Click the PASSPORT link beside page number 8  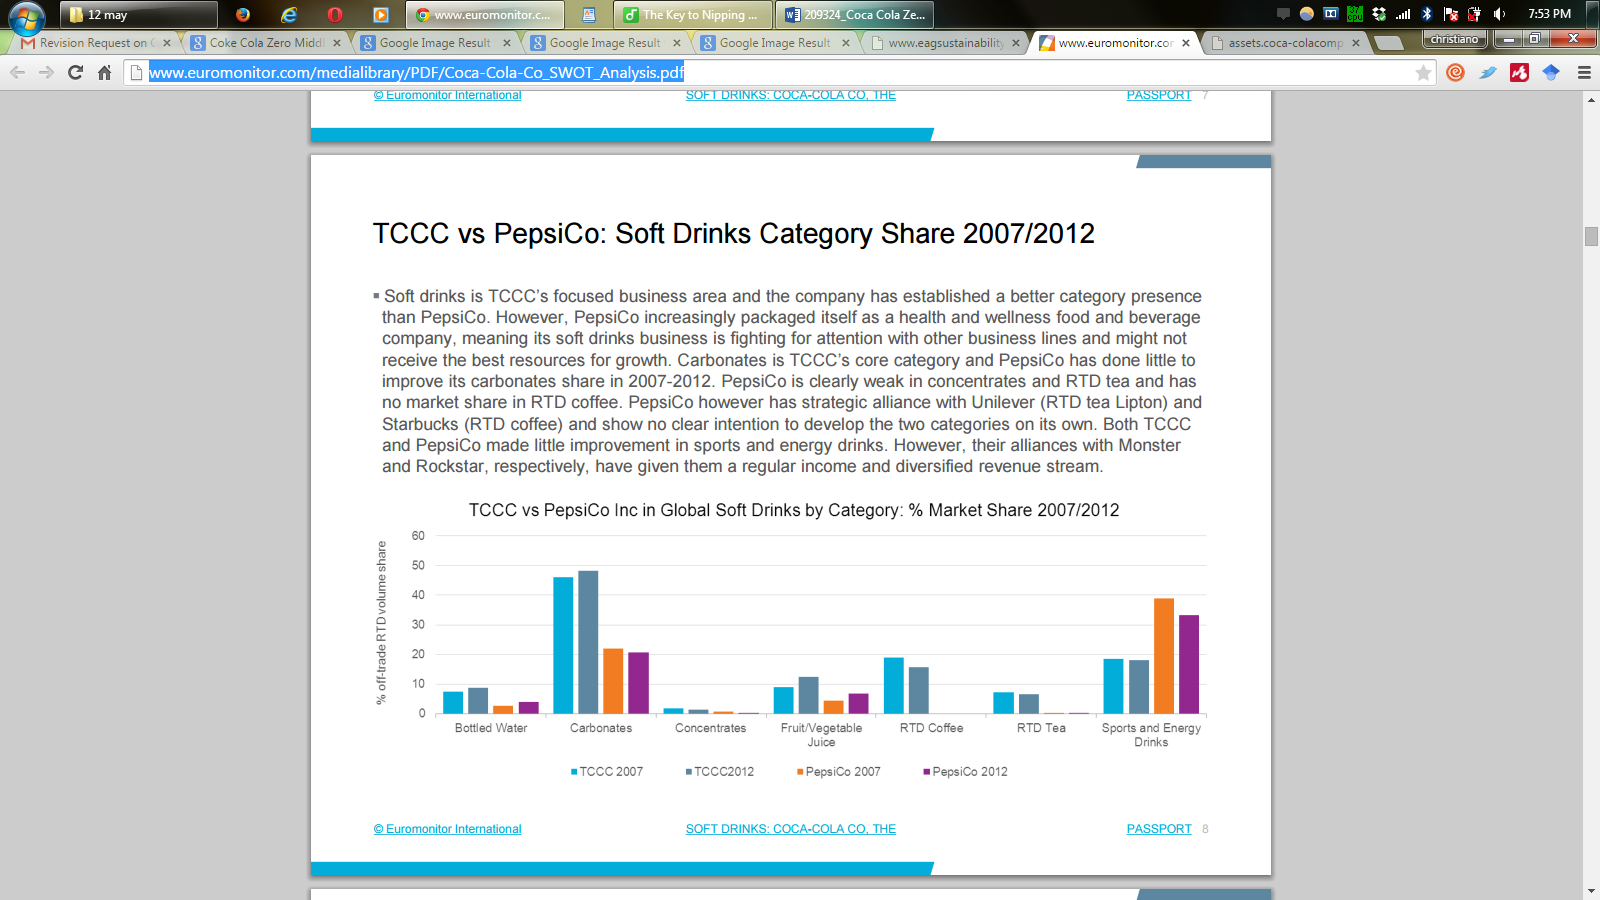click(1159, 829)
